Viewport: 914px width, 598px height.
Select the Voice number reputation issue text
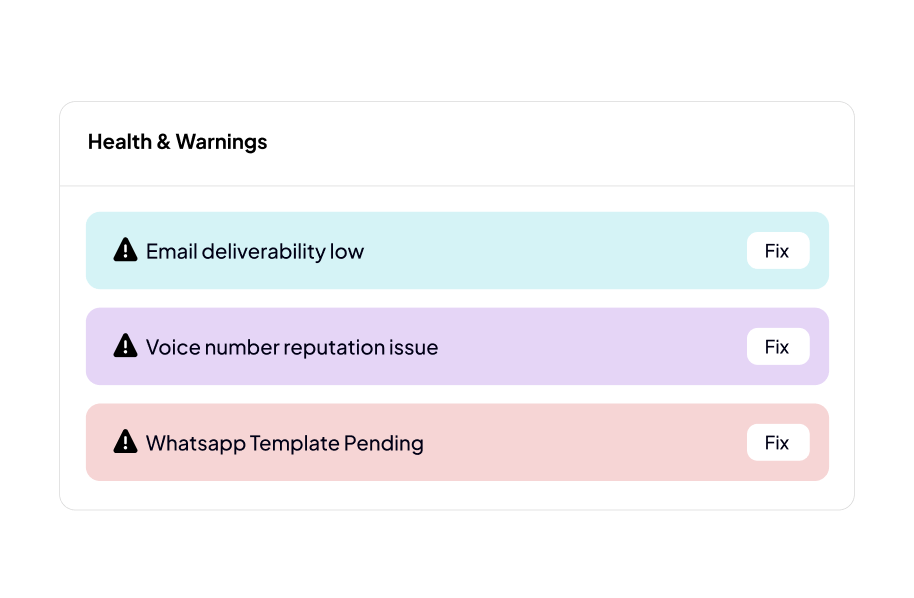292,347
